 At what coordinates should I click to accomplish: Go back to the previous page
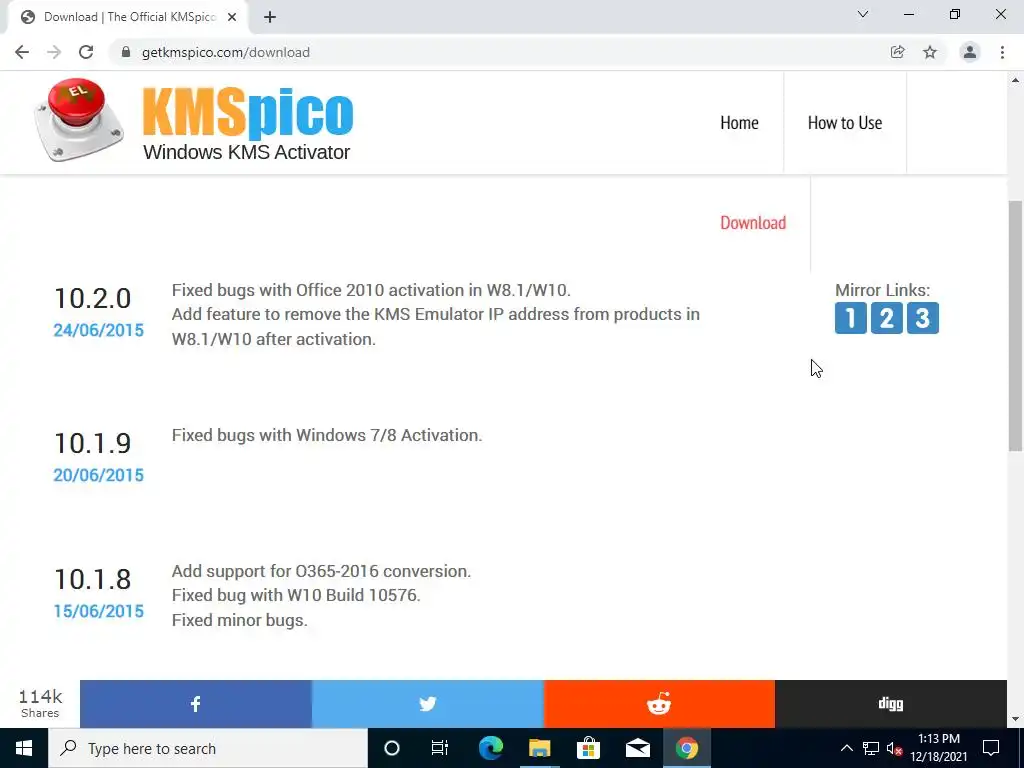tap(22, 52)
